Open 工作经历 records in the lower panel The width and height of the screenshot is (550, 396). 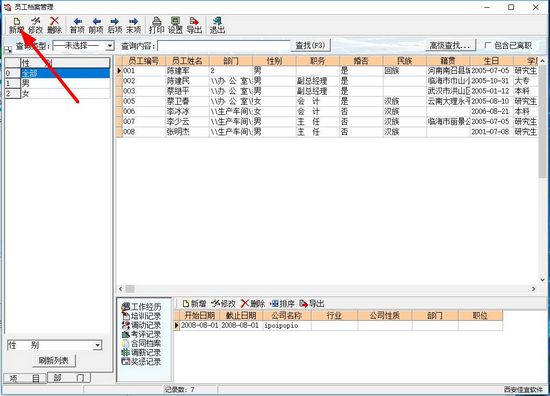(141, 307)
